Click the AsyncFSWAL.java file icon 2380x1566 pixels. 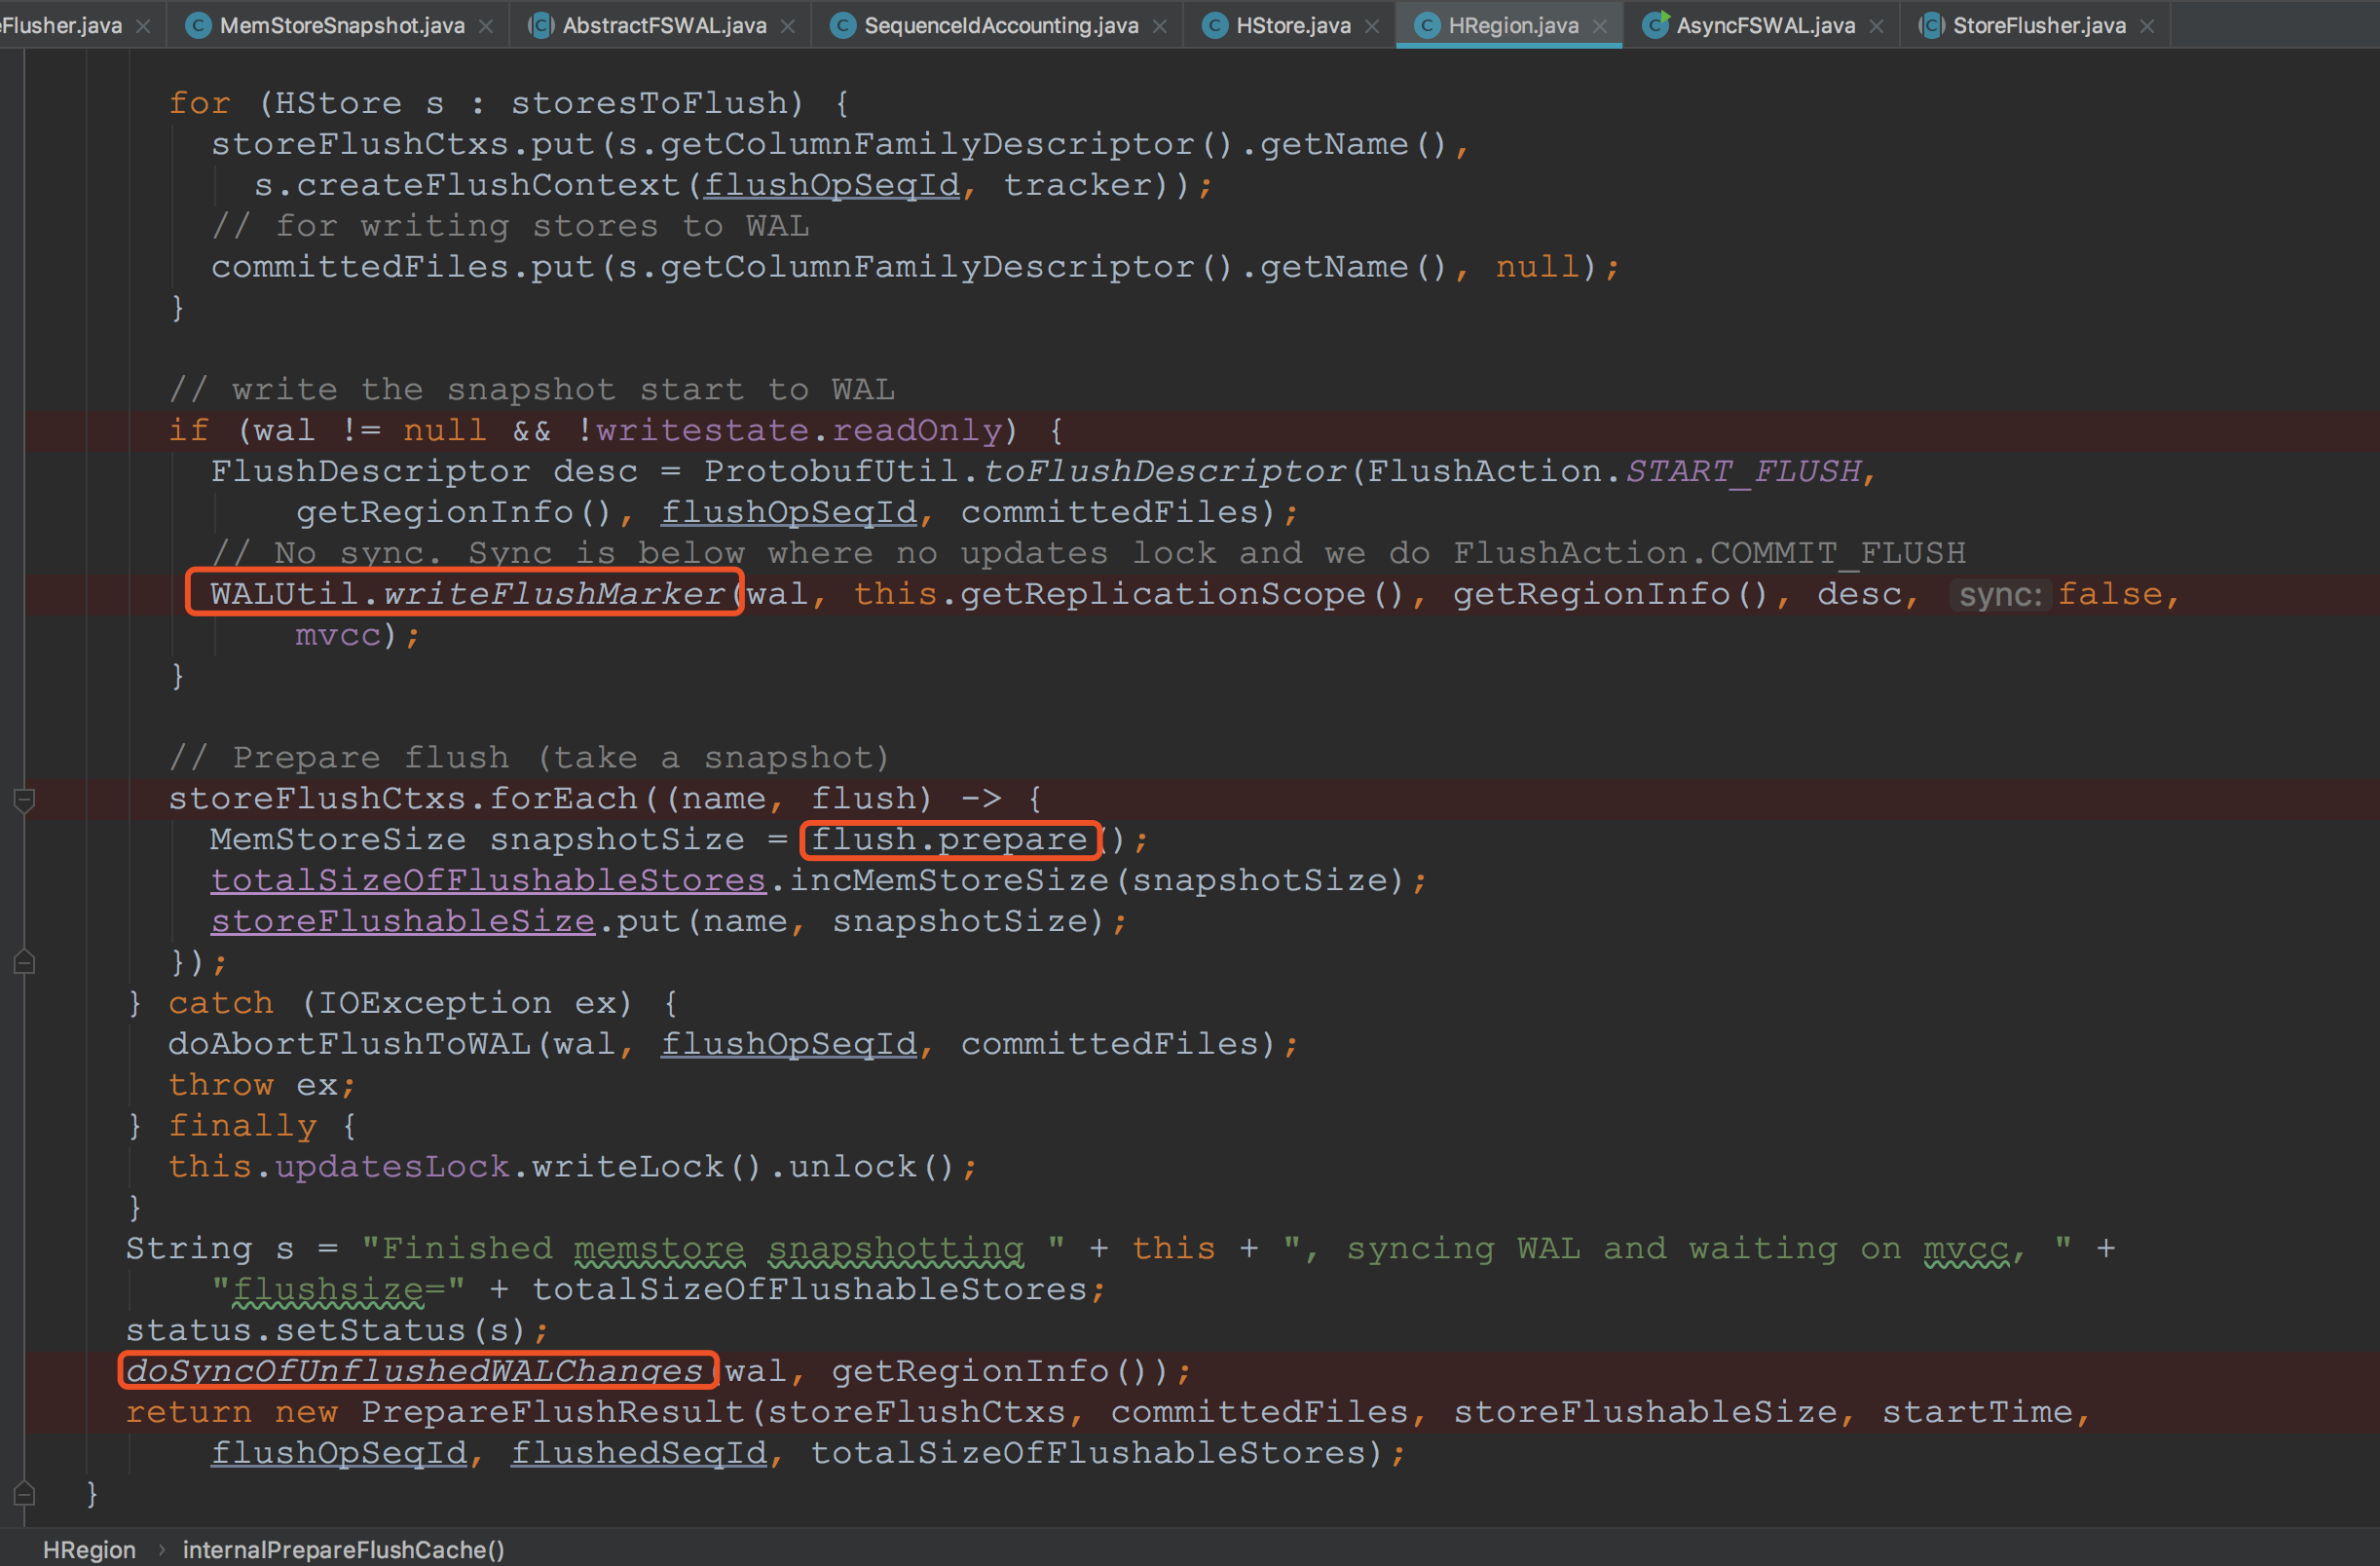tap(1655, 26)
